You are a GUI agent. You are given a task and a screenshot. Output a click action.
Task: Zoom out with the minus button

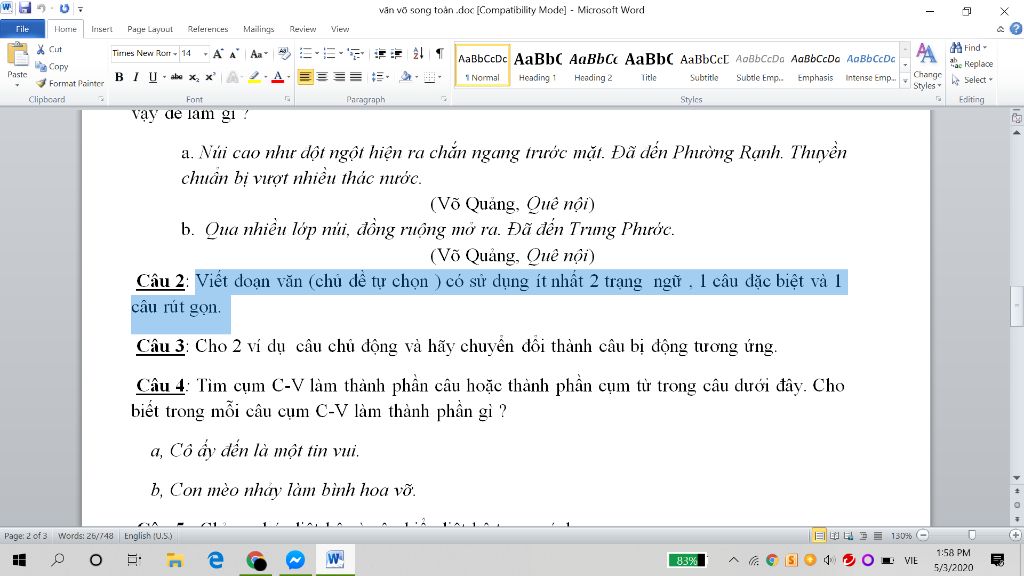point(923,536)
